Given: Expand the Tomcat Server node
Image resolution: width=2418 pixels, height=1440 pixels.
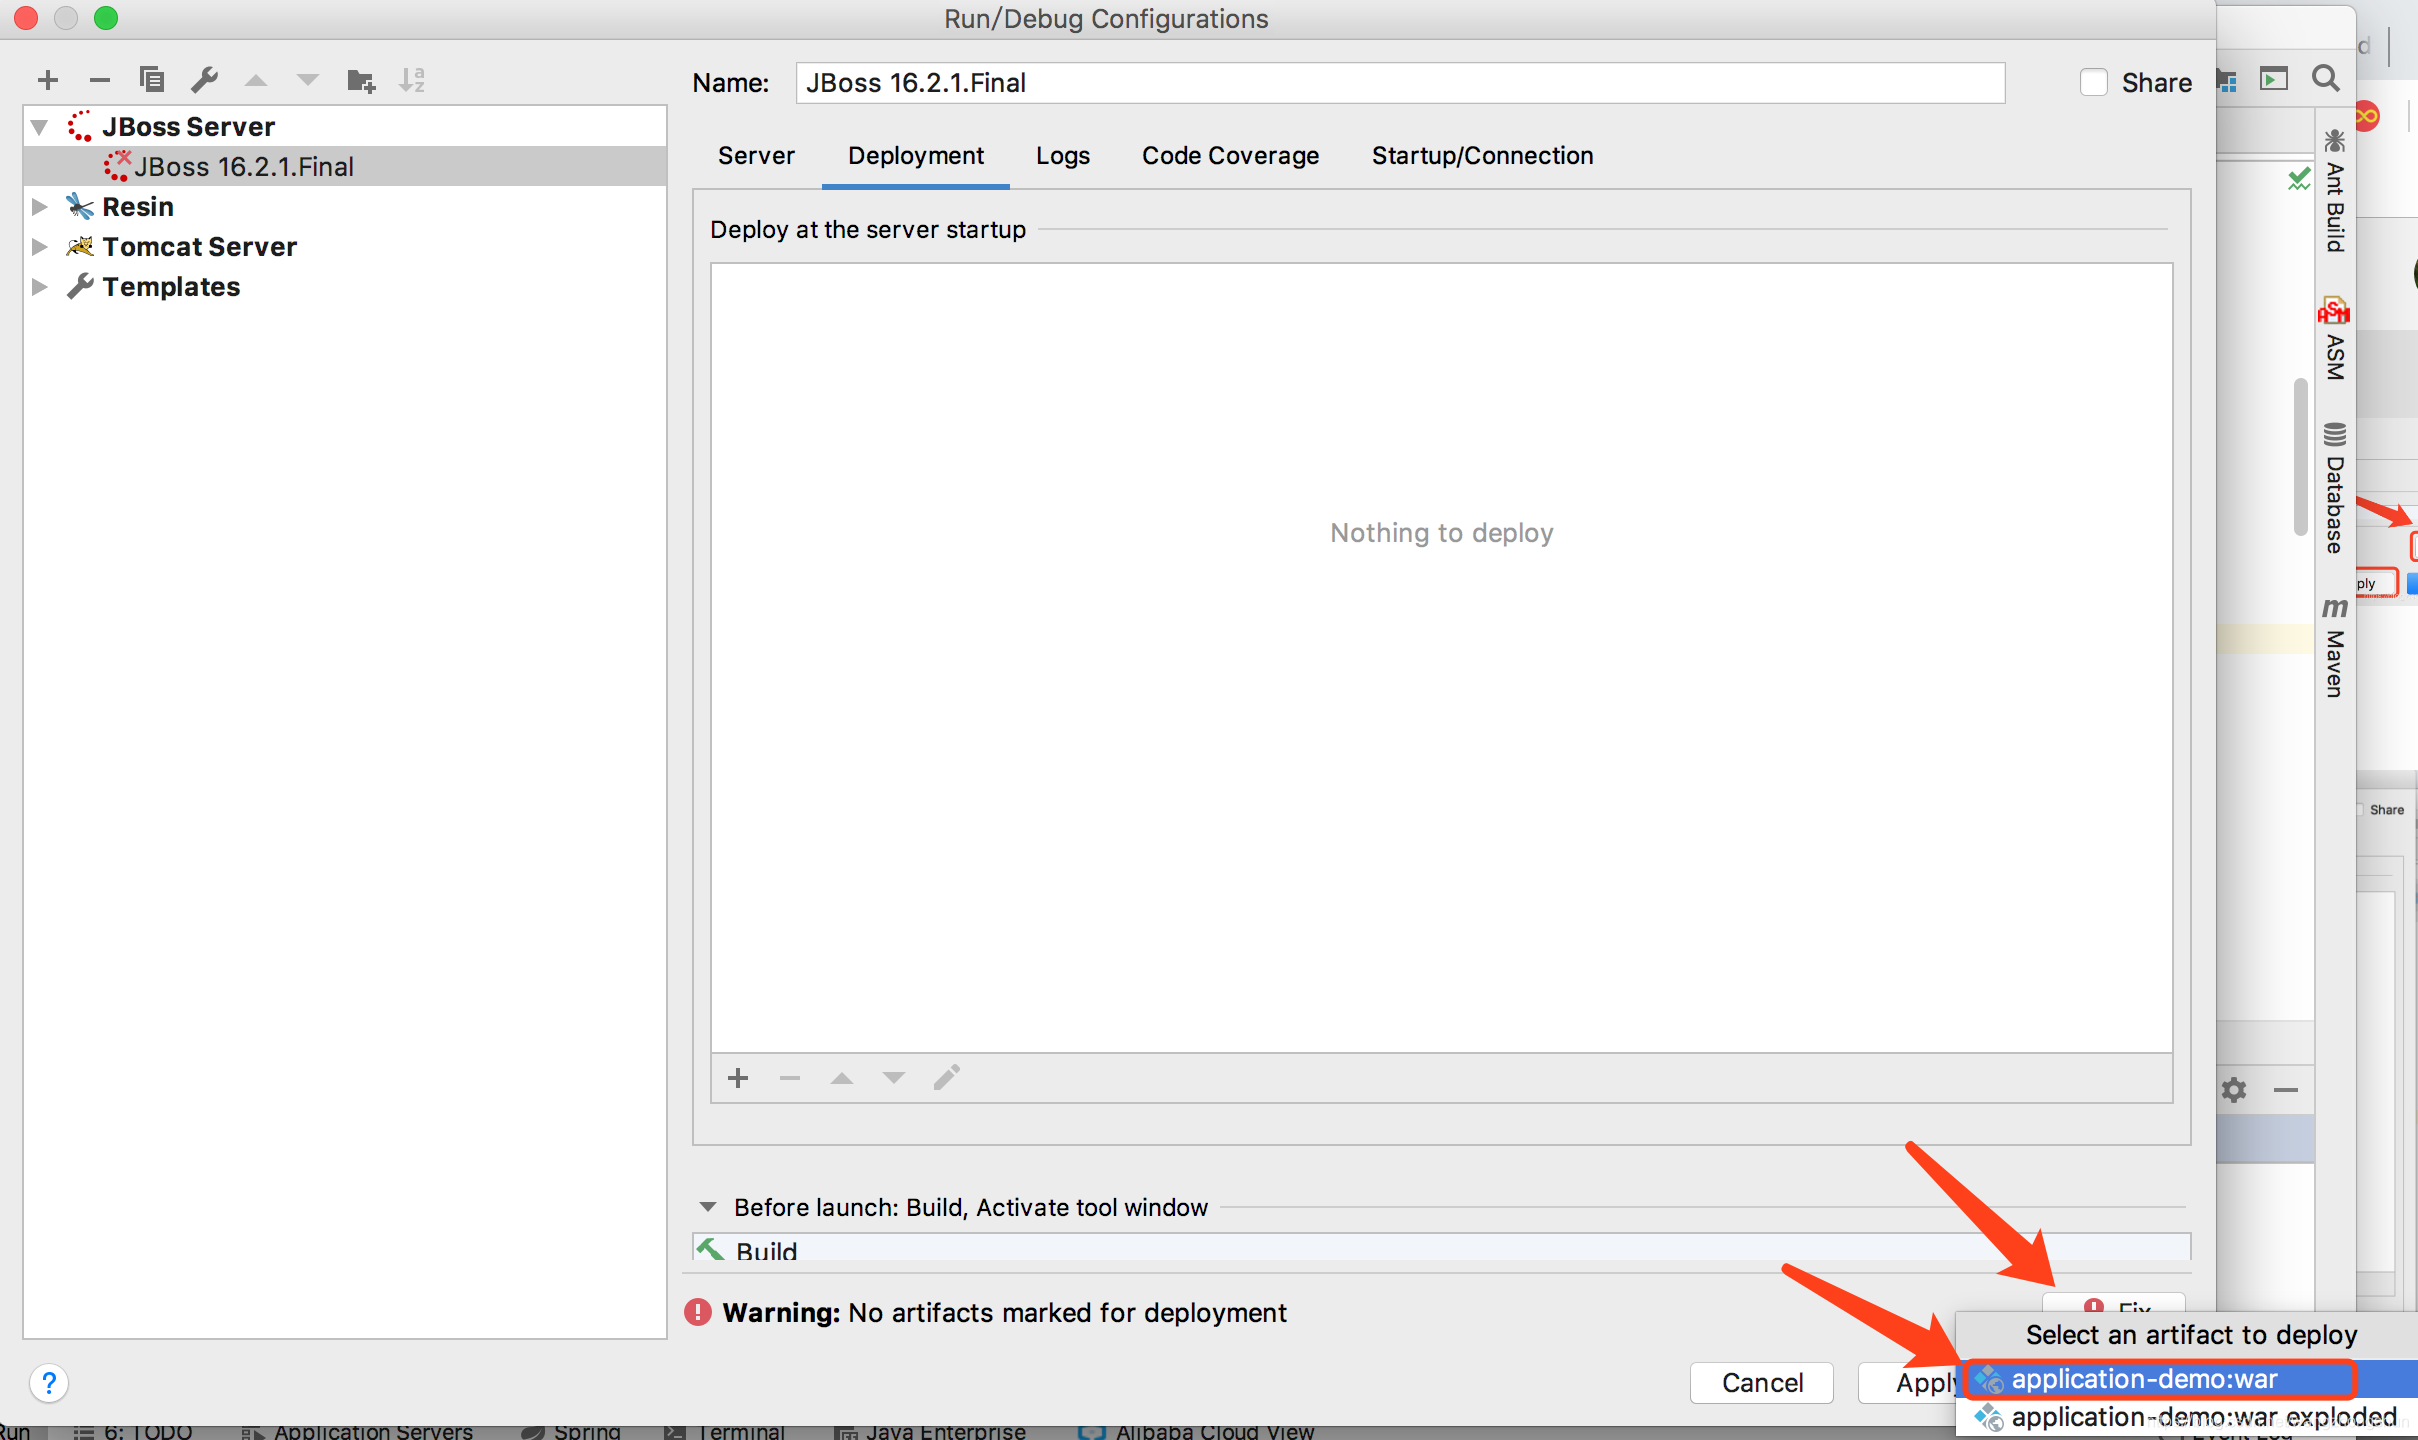Looking at the screenshot, I should pyautogui.click(x=40, y=247).
